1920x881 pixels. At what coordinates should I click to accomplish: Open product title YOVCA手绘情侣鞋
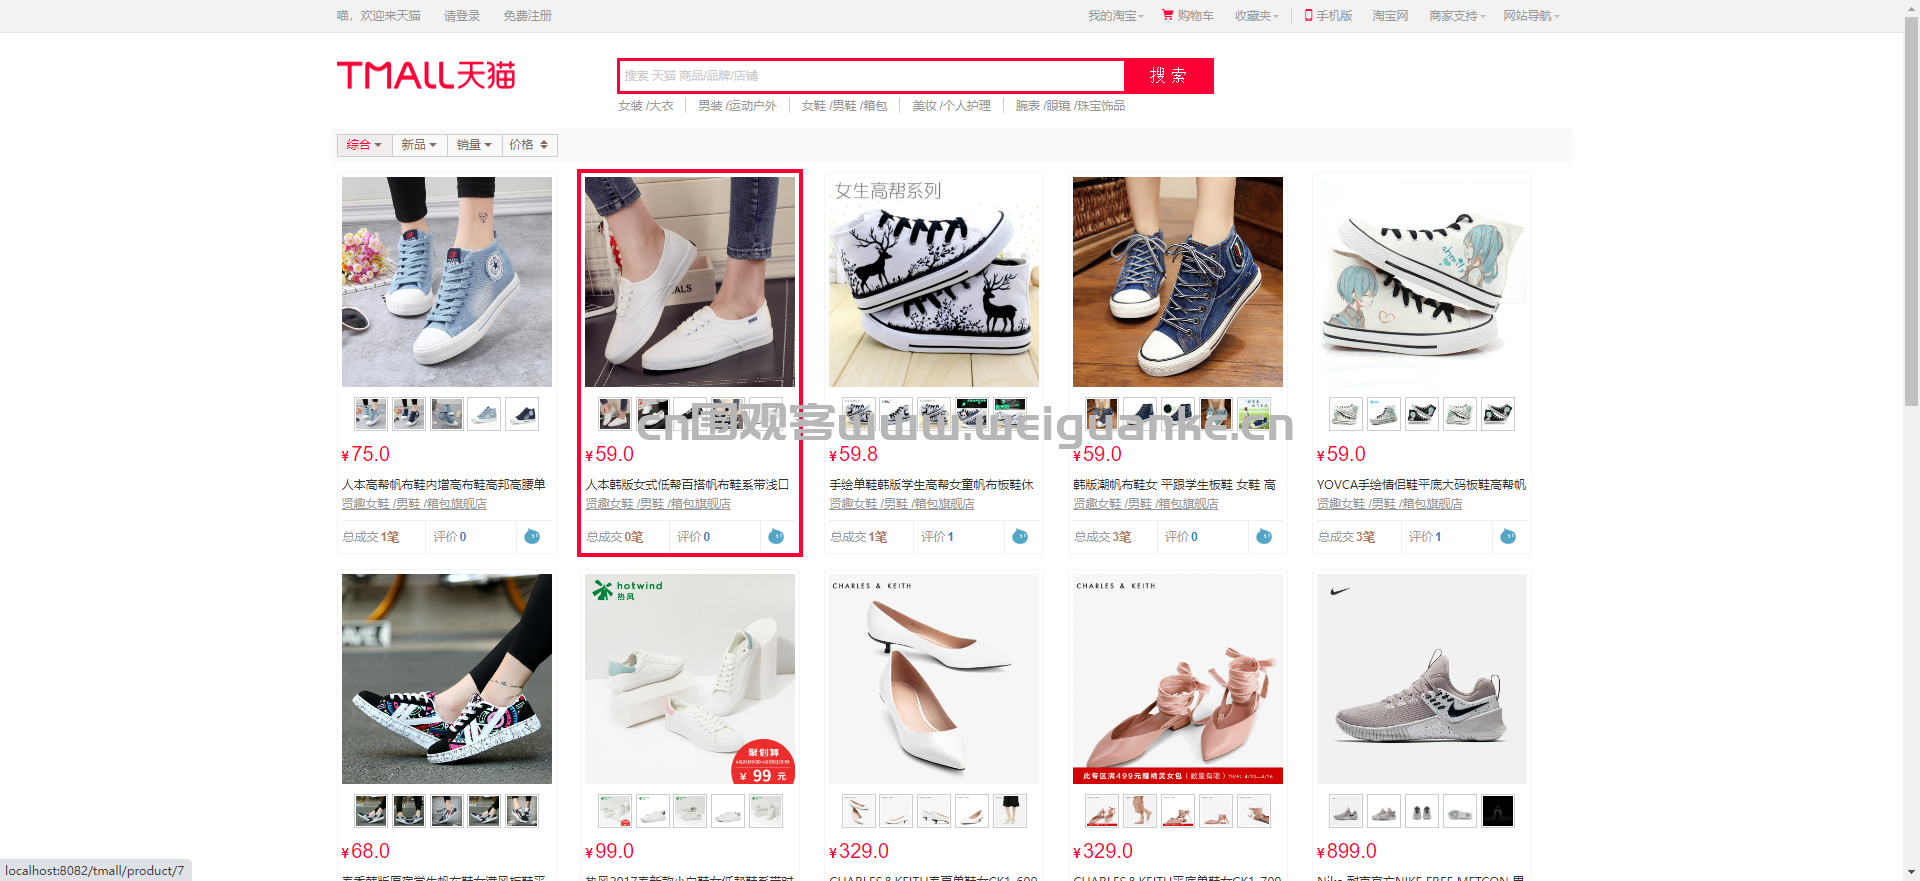pyautogui.click(x=1421, y=485)
